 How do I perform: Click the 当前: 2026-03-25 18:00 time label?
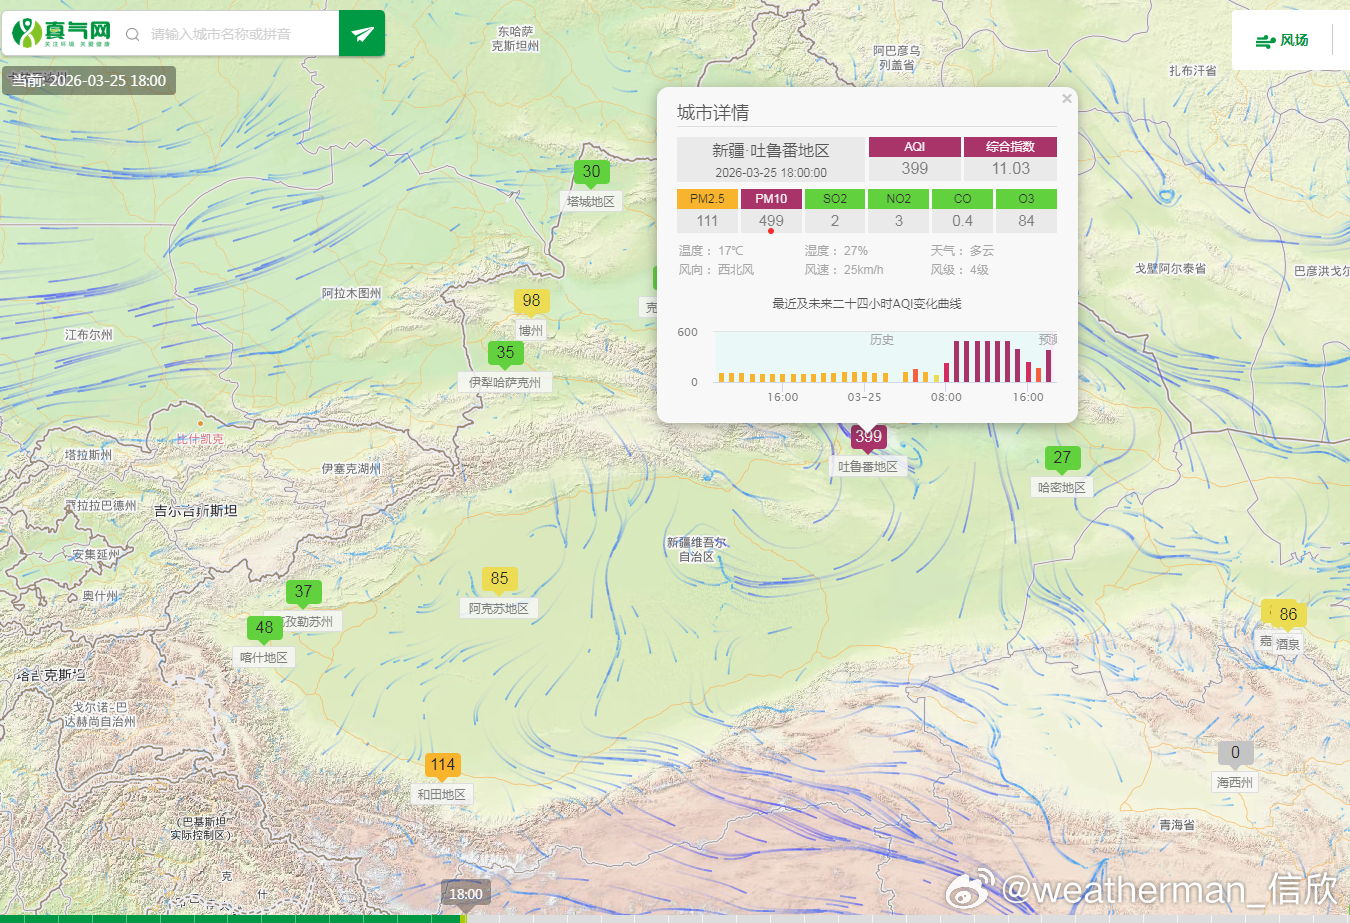(x=89, y=81)
